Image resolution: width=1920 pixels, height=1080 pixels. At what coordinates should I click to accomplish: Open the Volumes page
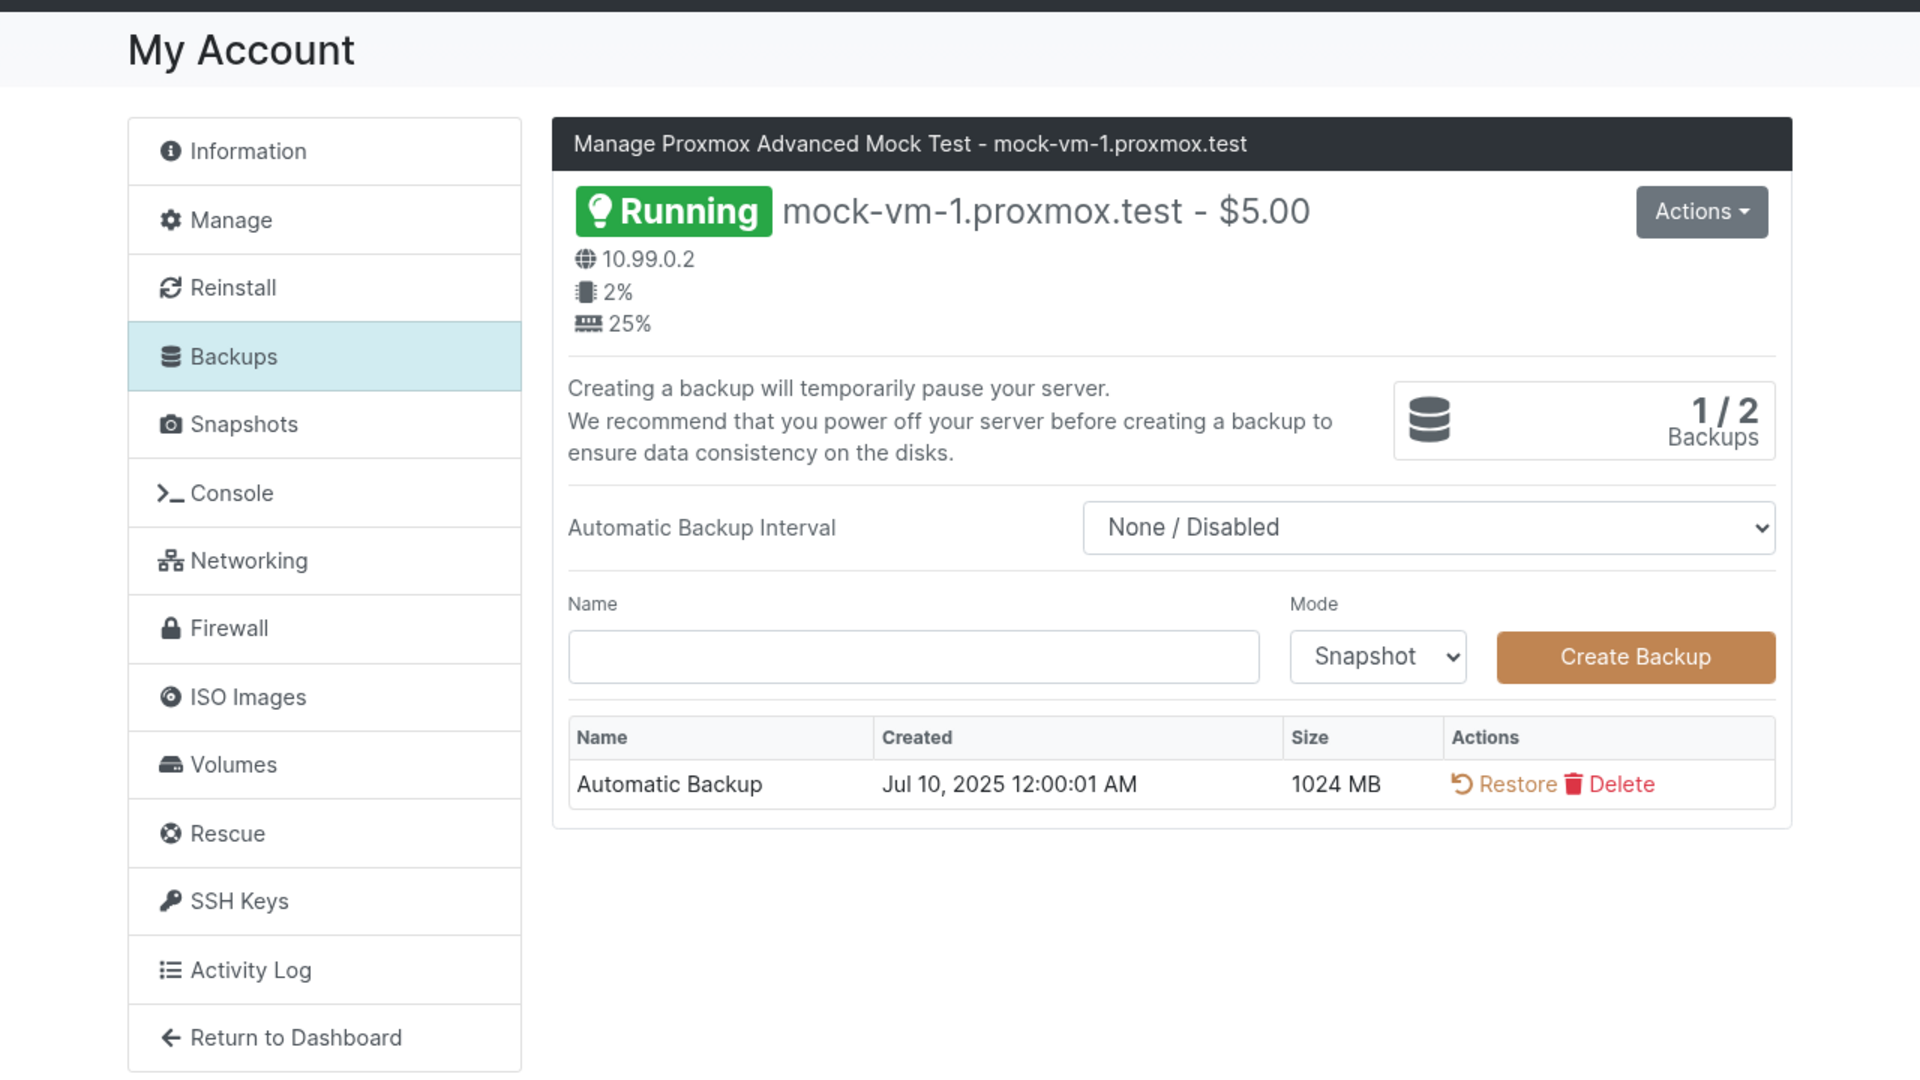(324, 765)
